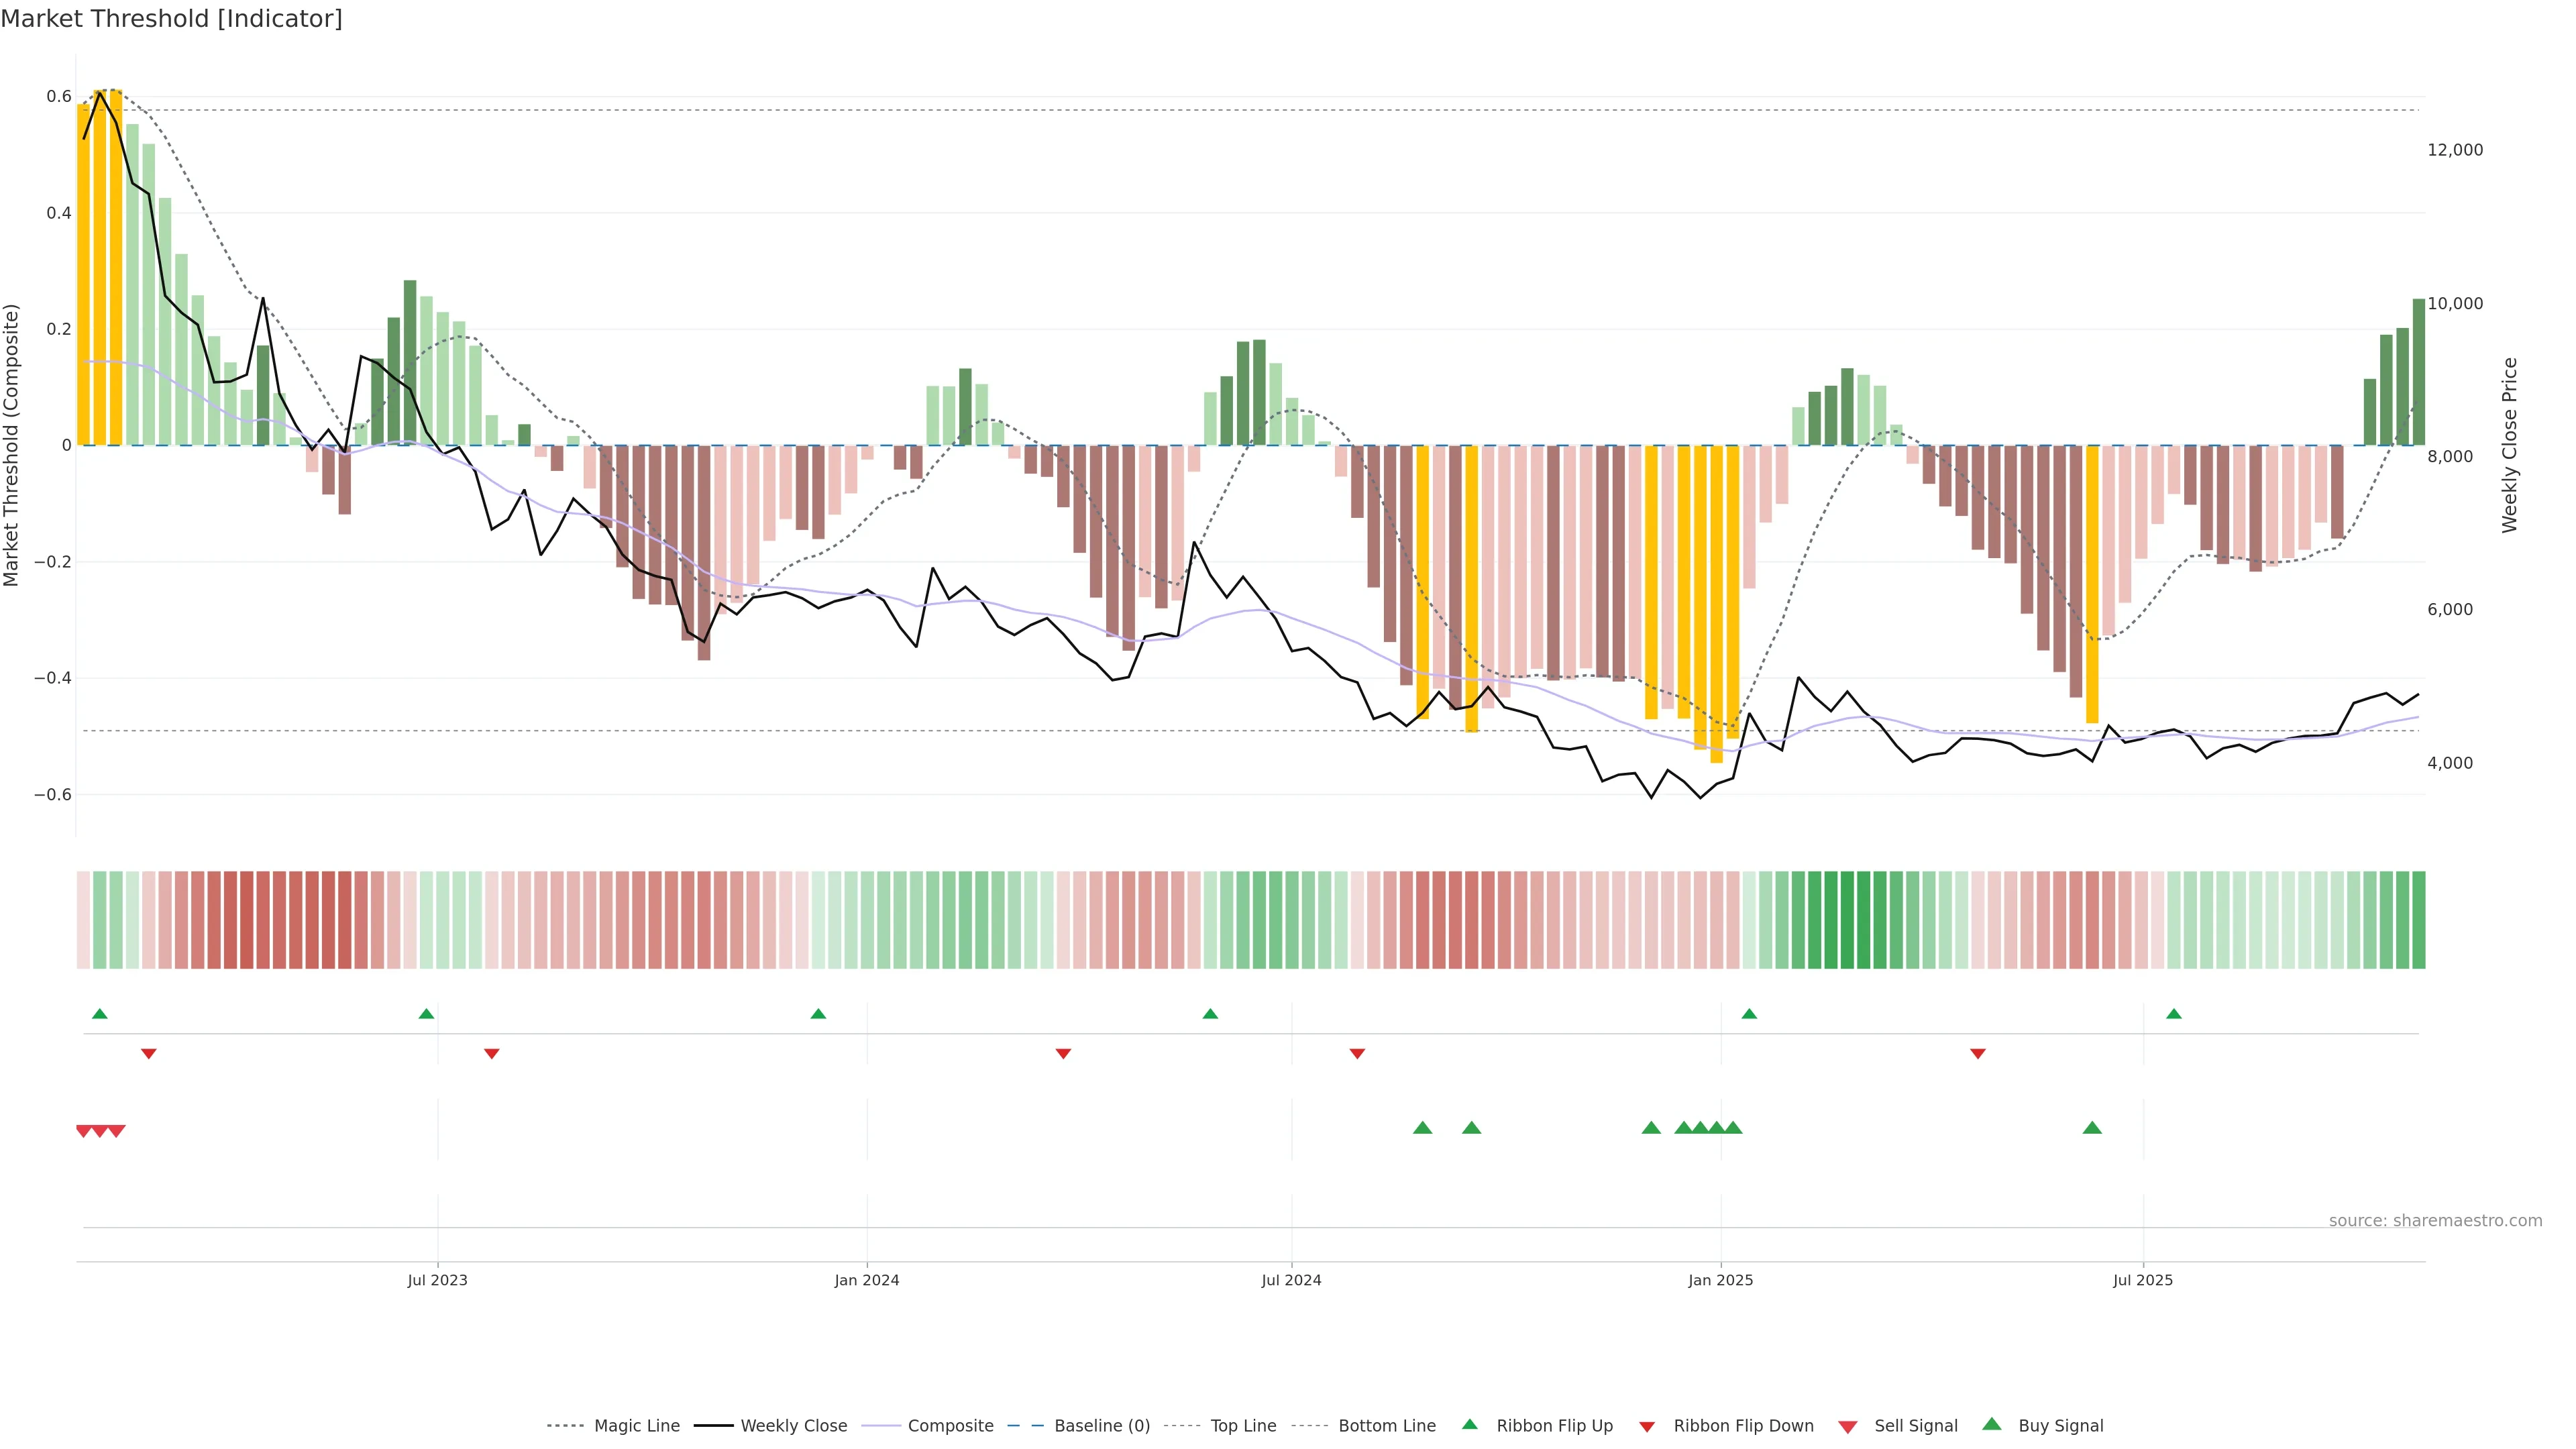
Task: Click the Ribbon Flip Down marker just before Jul 2025
Action: click(x=1977, y=1053)
